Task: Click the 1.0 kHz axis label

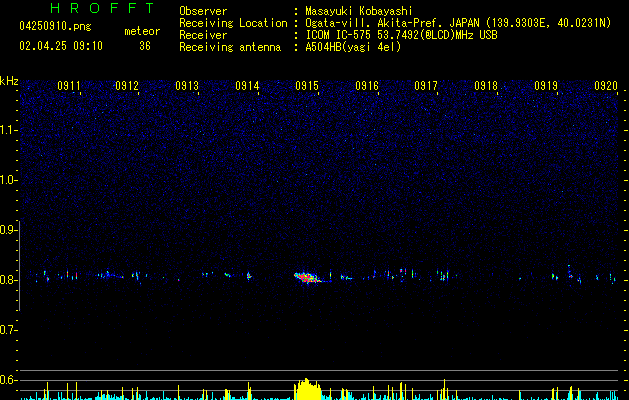Action: tap(8, 180)
